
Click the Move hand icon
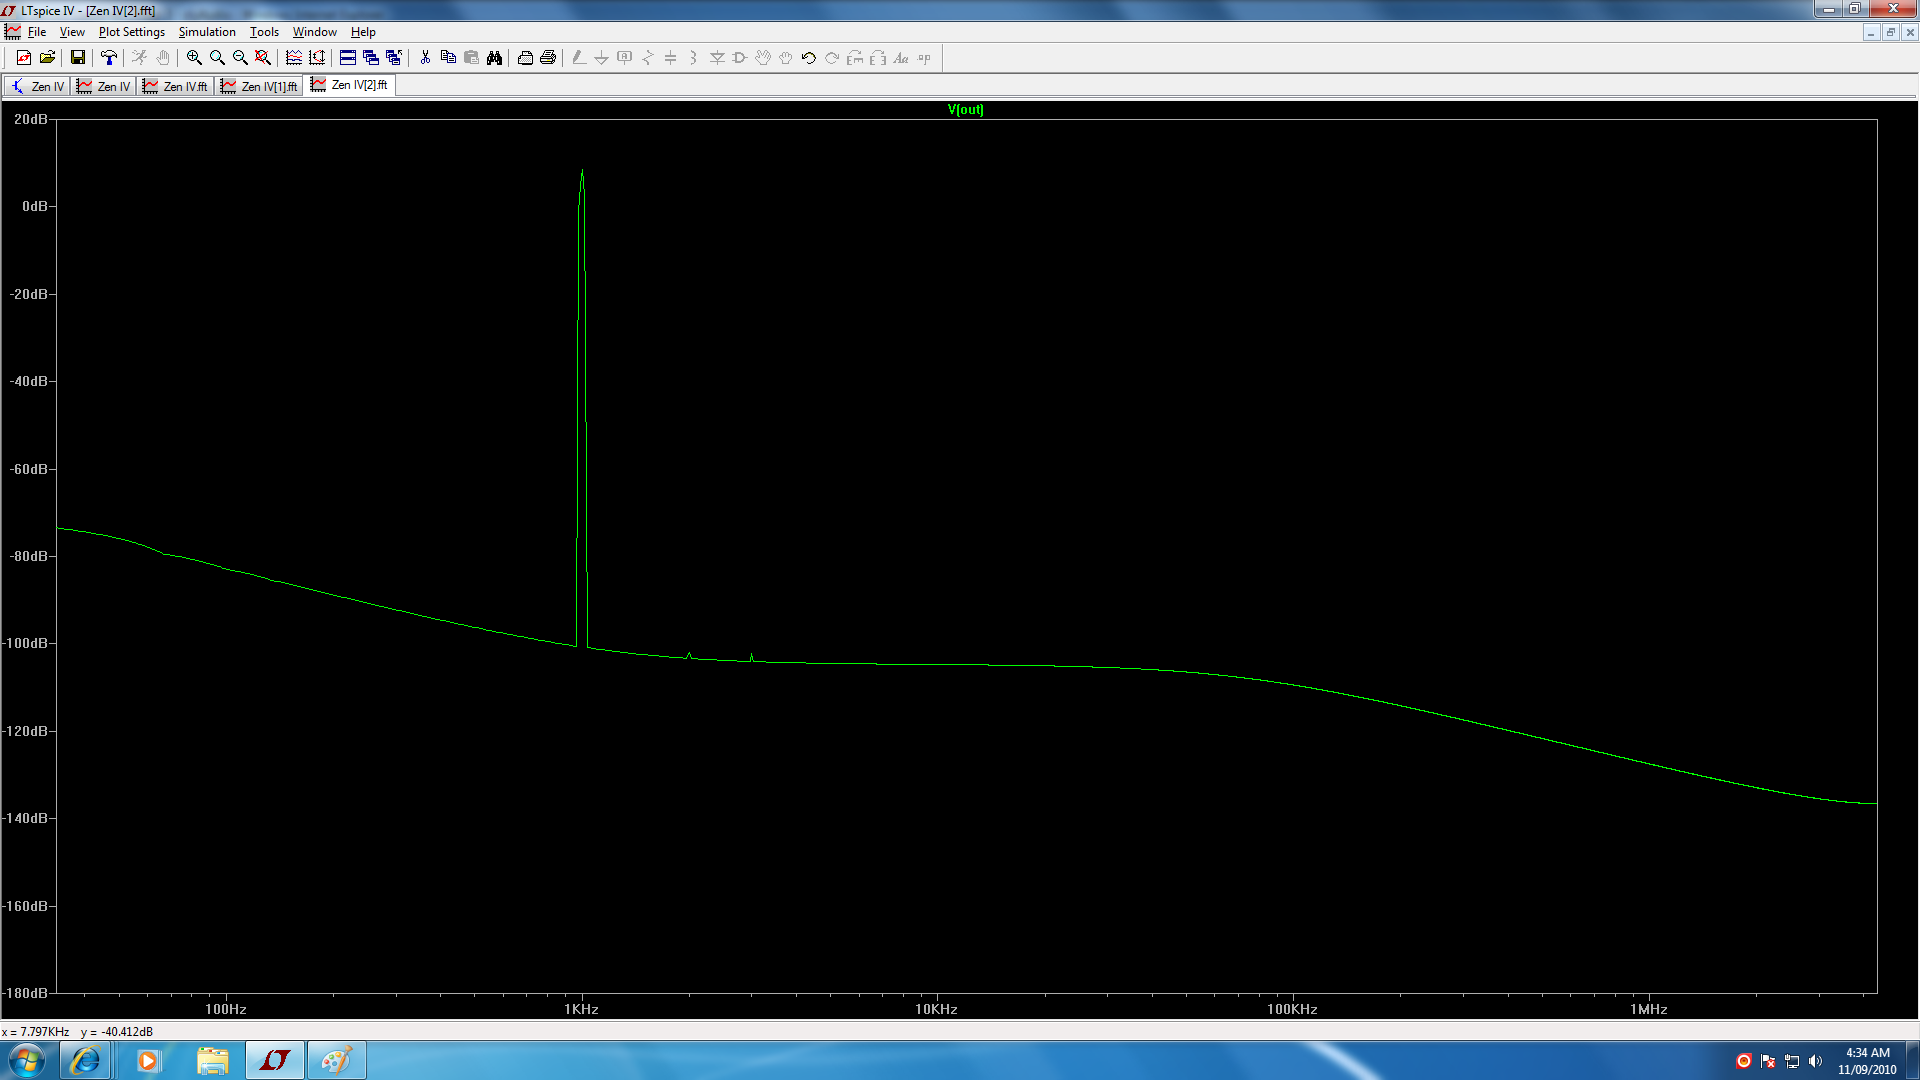tap(763, 58)
